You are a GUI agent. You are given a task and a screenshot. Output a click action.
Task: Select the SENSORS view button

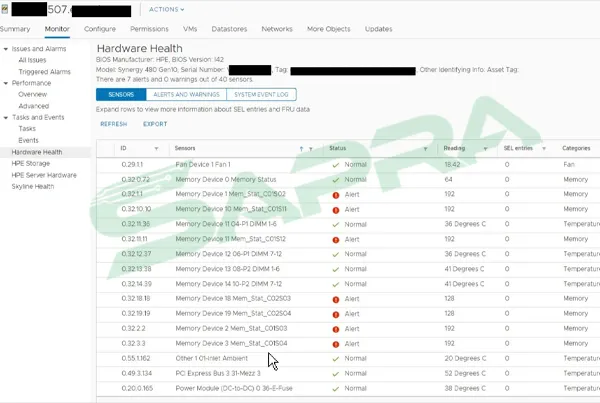[x=121, y=95]
